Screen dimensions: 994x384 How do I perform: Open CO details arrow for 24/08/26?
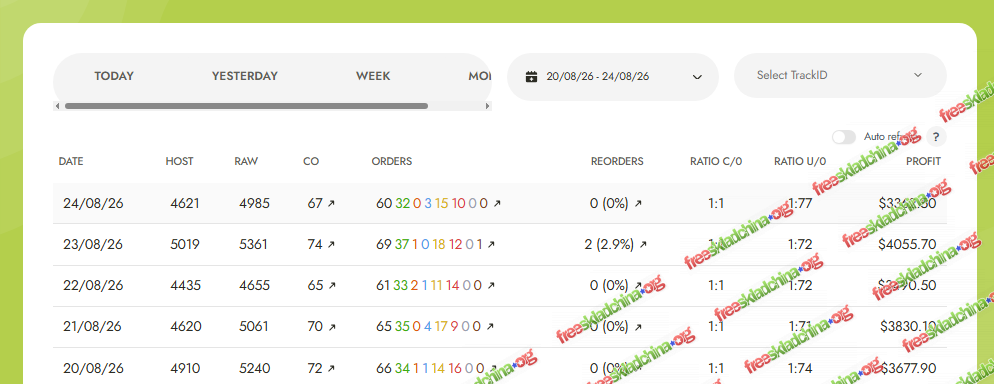tap(331, 203)
